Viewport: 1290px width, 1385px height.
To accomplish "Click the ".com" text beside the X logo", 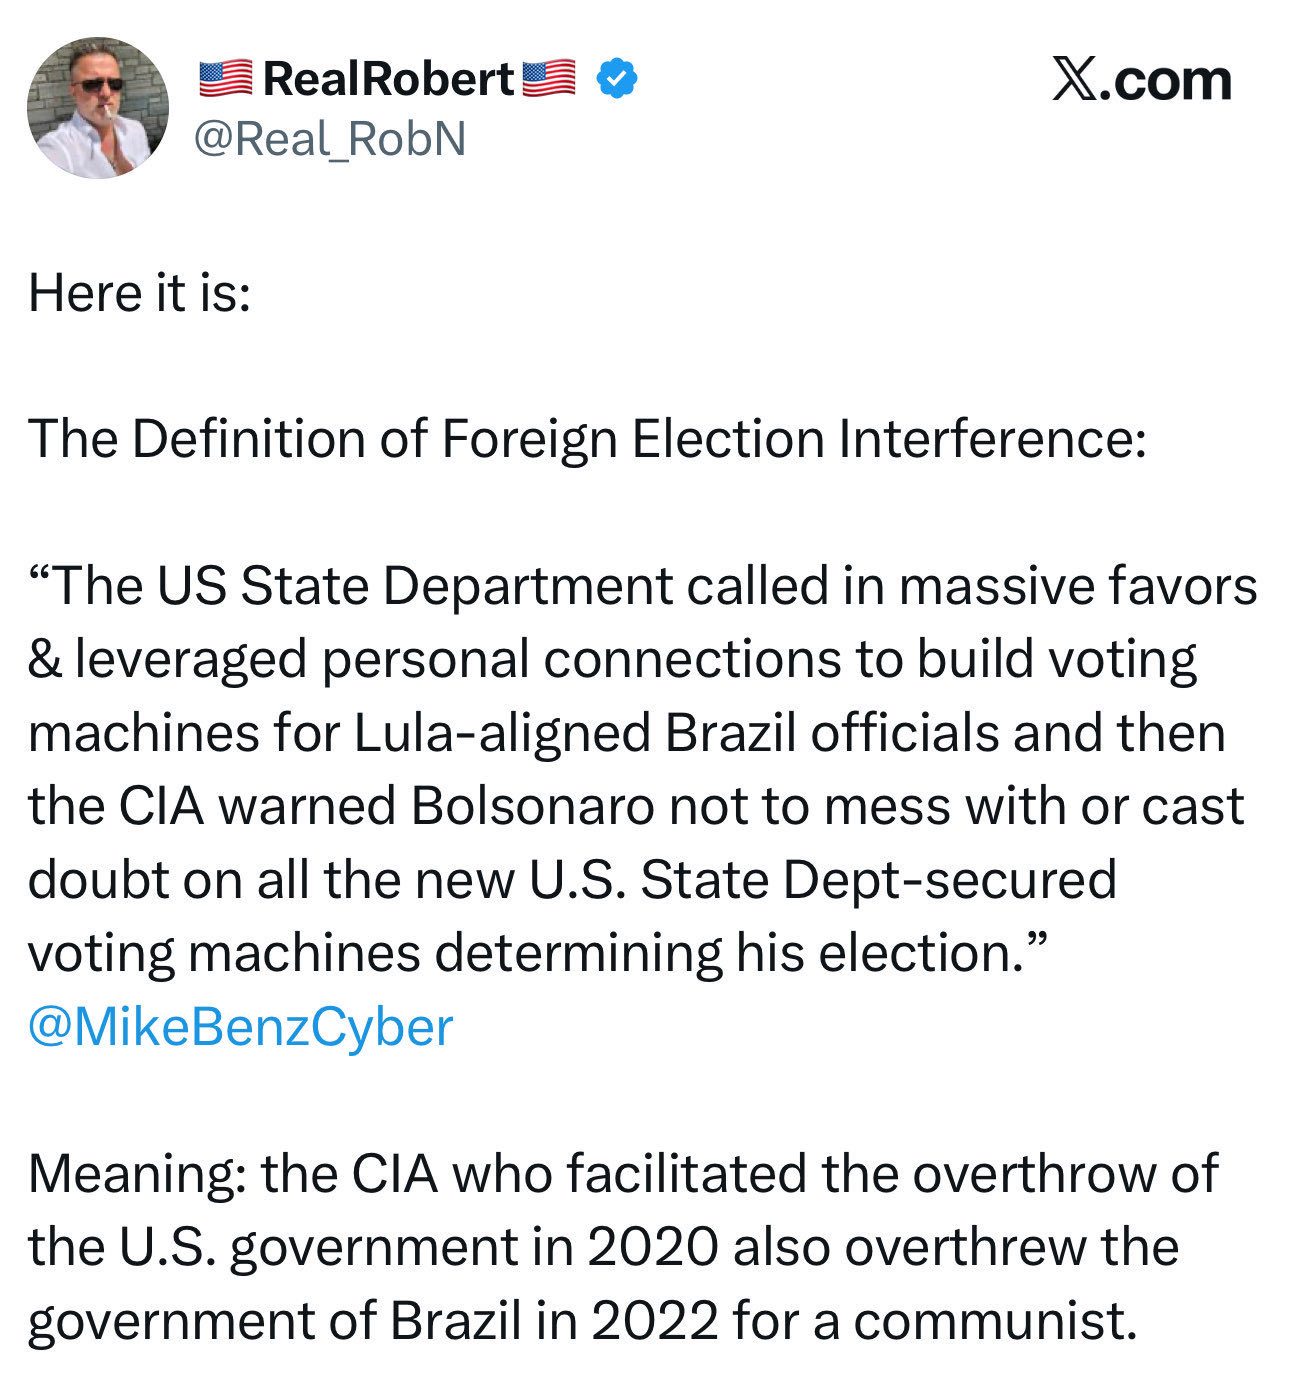I will point(1166,80).
